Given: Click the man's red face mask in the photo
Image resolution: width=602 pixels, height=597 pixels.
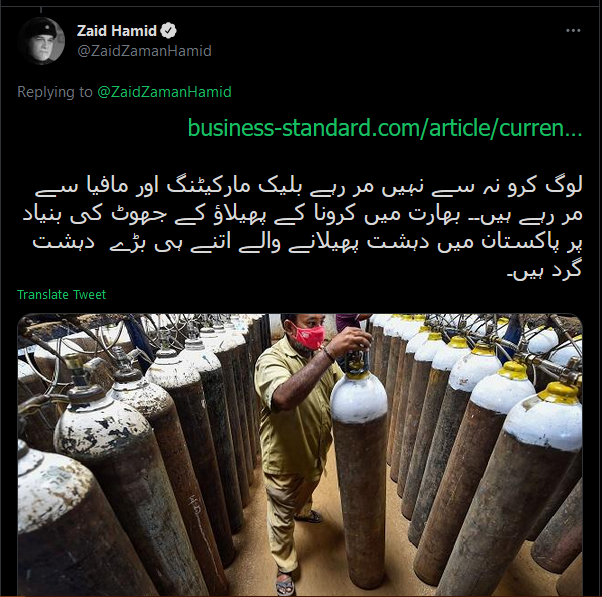Looking at the screenshot, I should click(308, 335).
